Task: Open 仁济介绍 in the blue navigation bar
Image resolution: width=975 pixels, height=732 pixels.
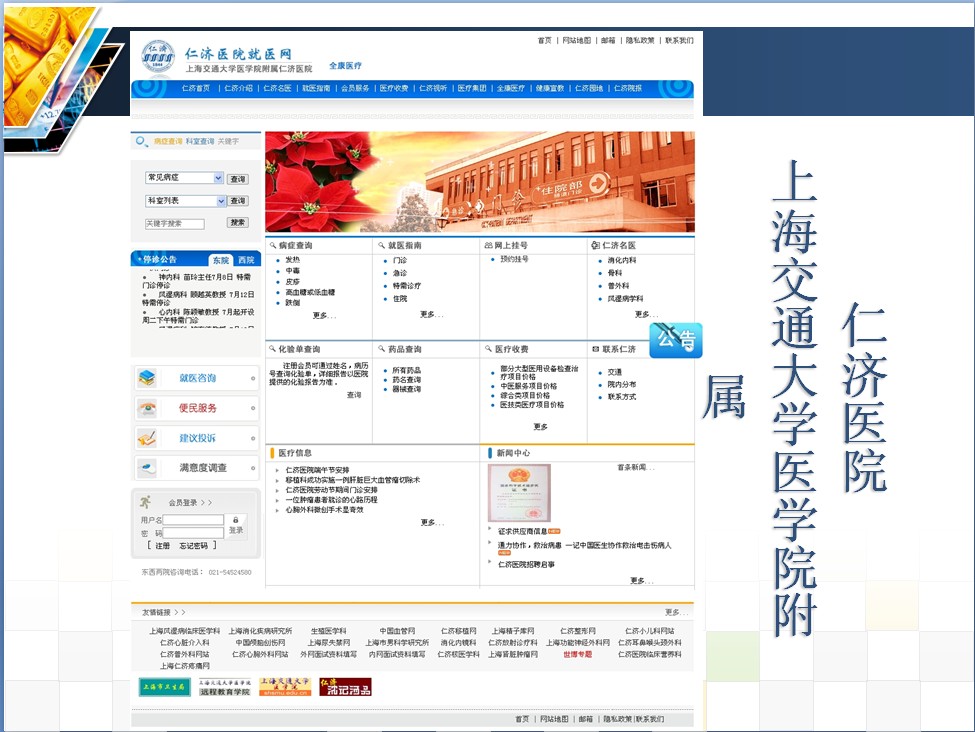Action: click(238, 88)
